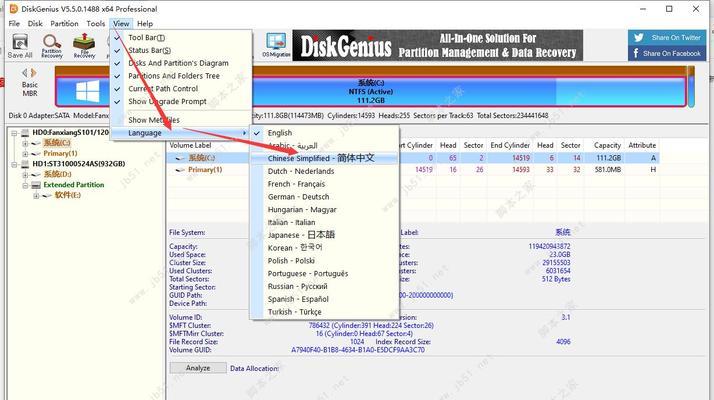The height and width of the screenshot is (400, 714).
Task: Choose Korean language
Action: 324,248
